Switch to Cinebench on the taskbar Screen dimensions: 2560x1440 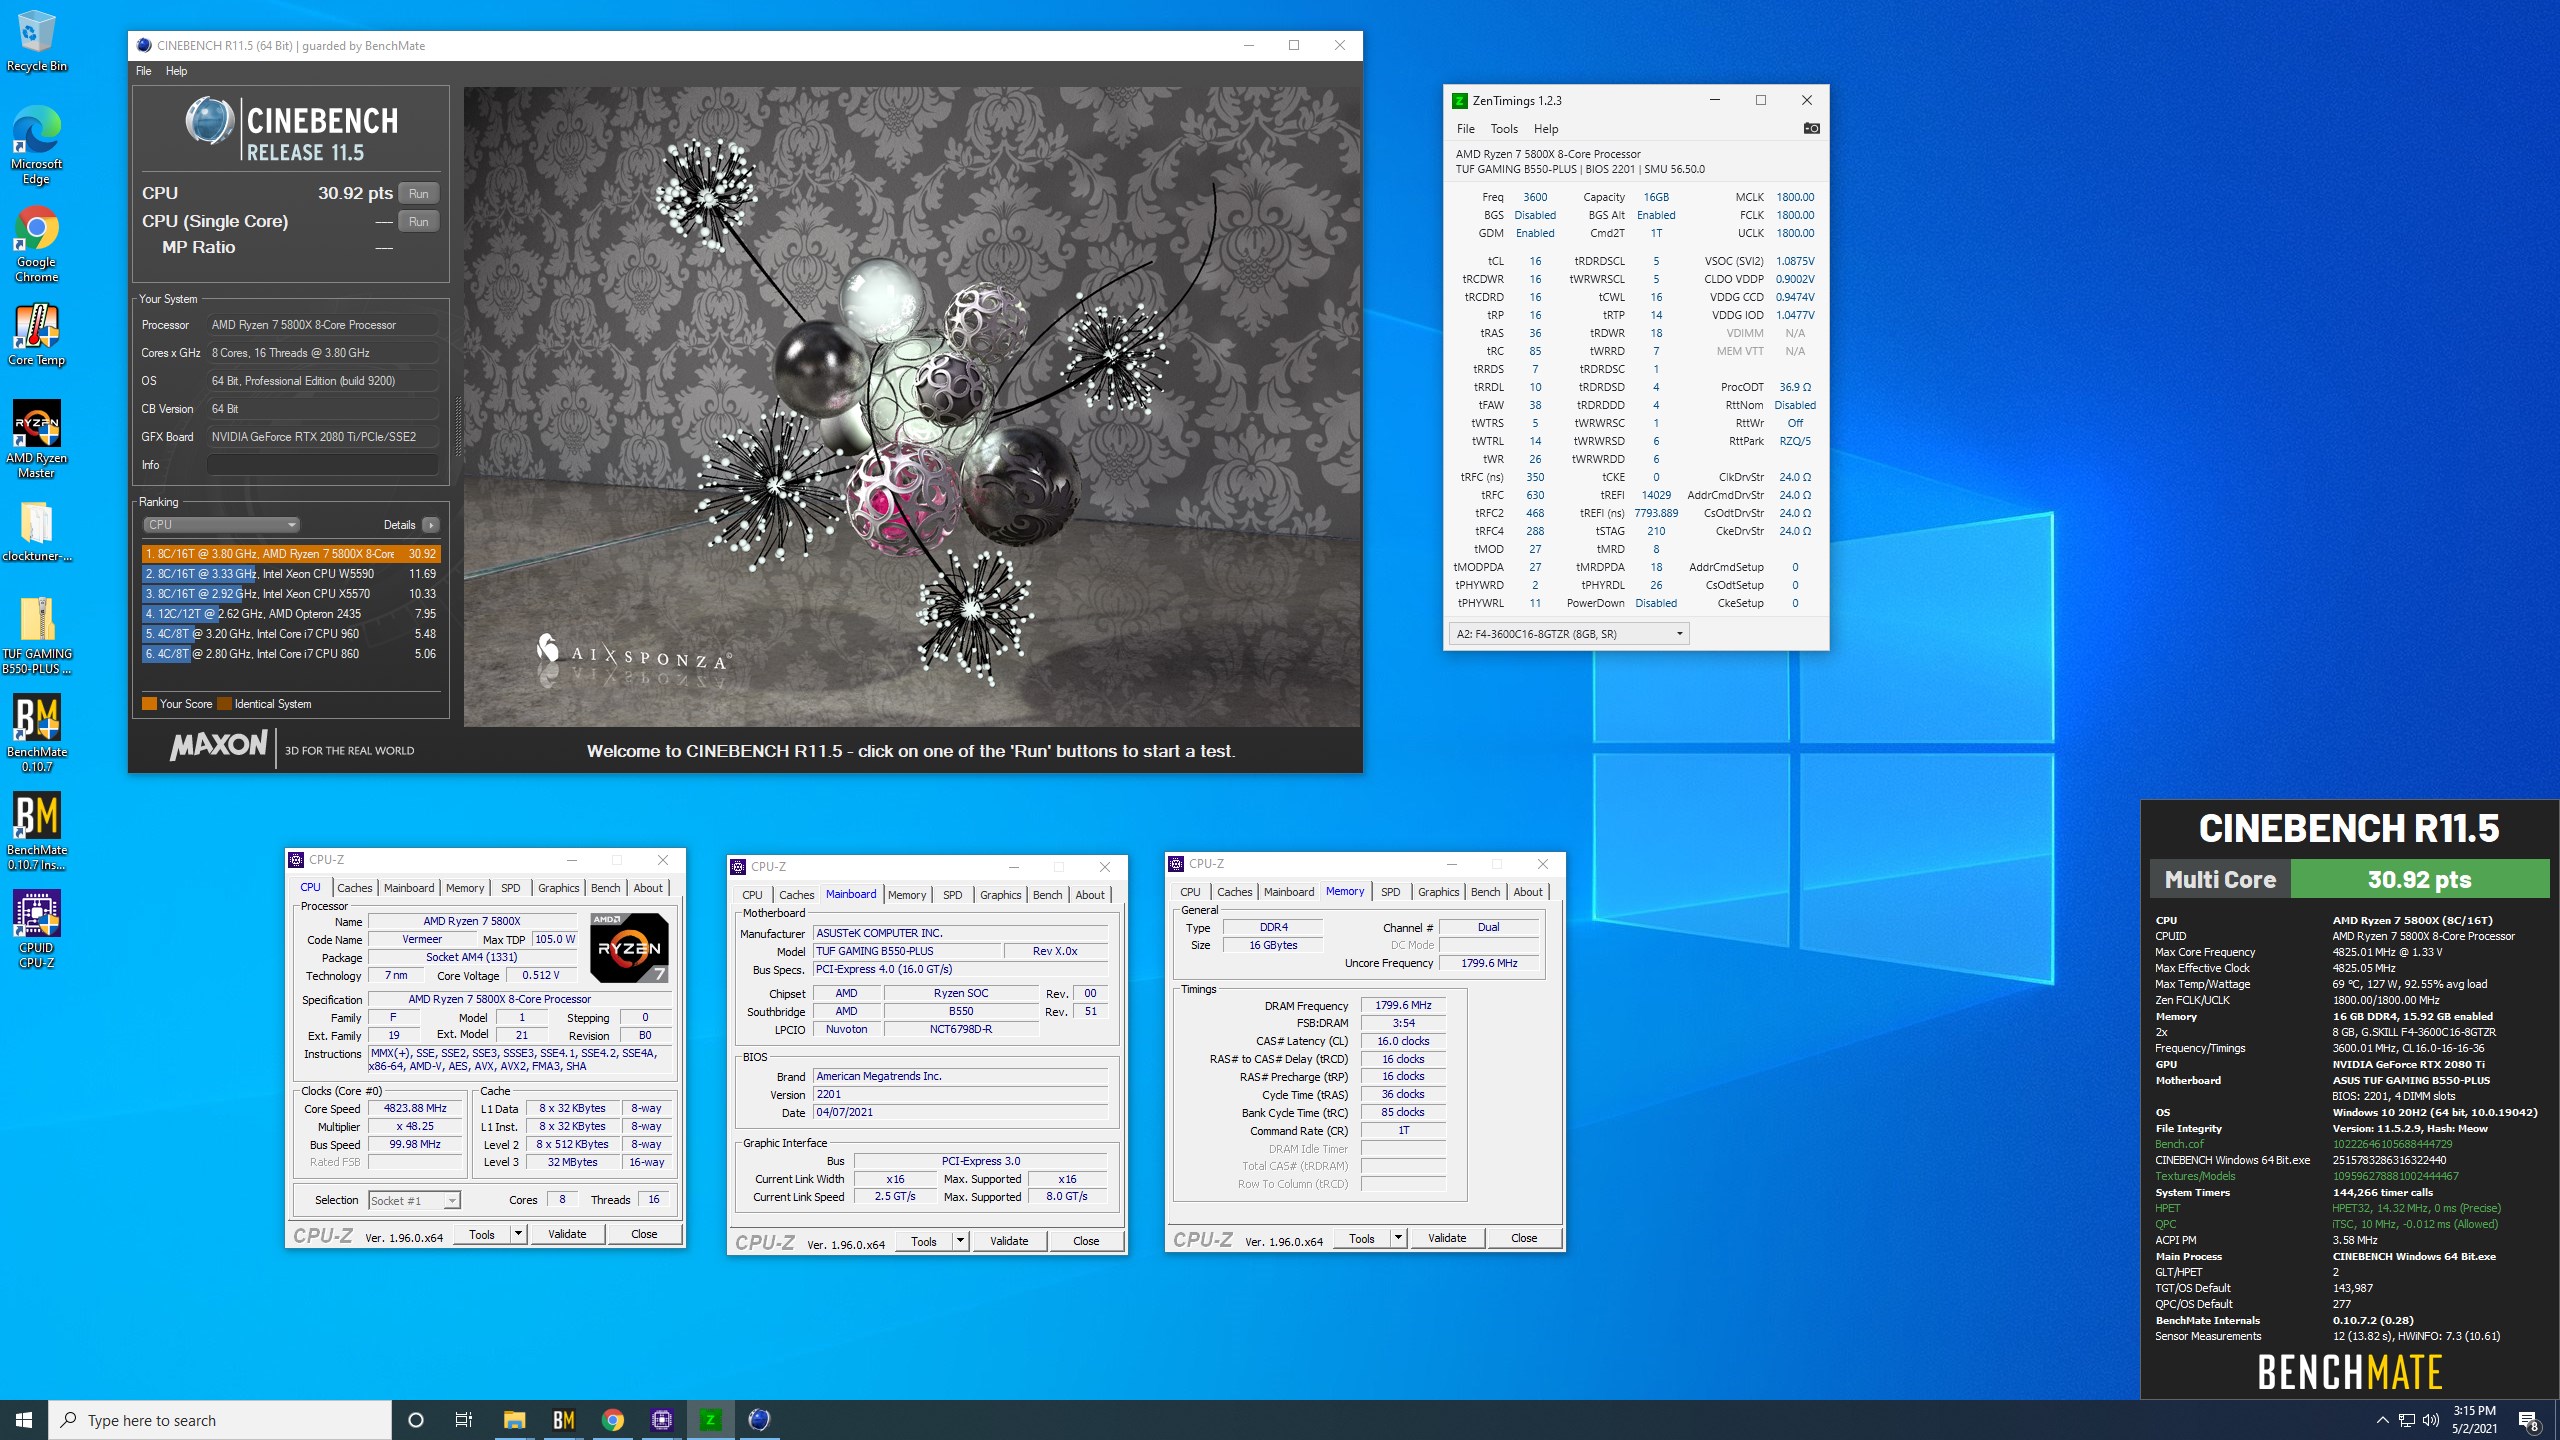(x=759, y=1420)
